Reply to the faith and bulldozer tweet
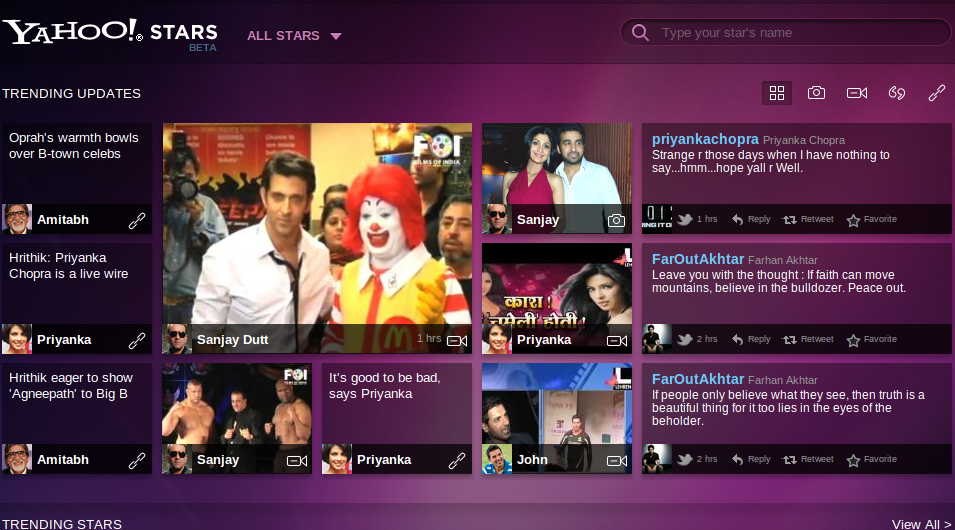The height and width of the screenshot is (530, 955). click(751, 339)
